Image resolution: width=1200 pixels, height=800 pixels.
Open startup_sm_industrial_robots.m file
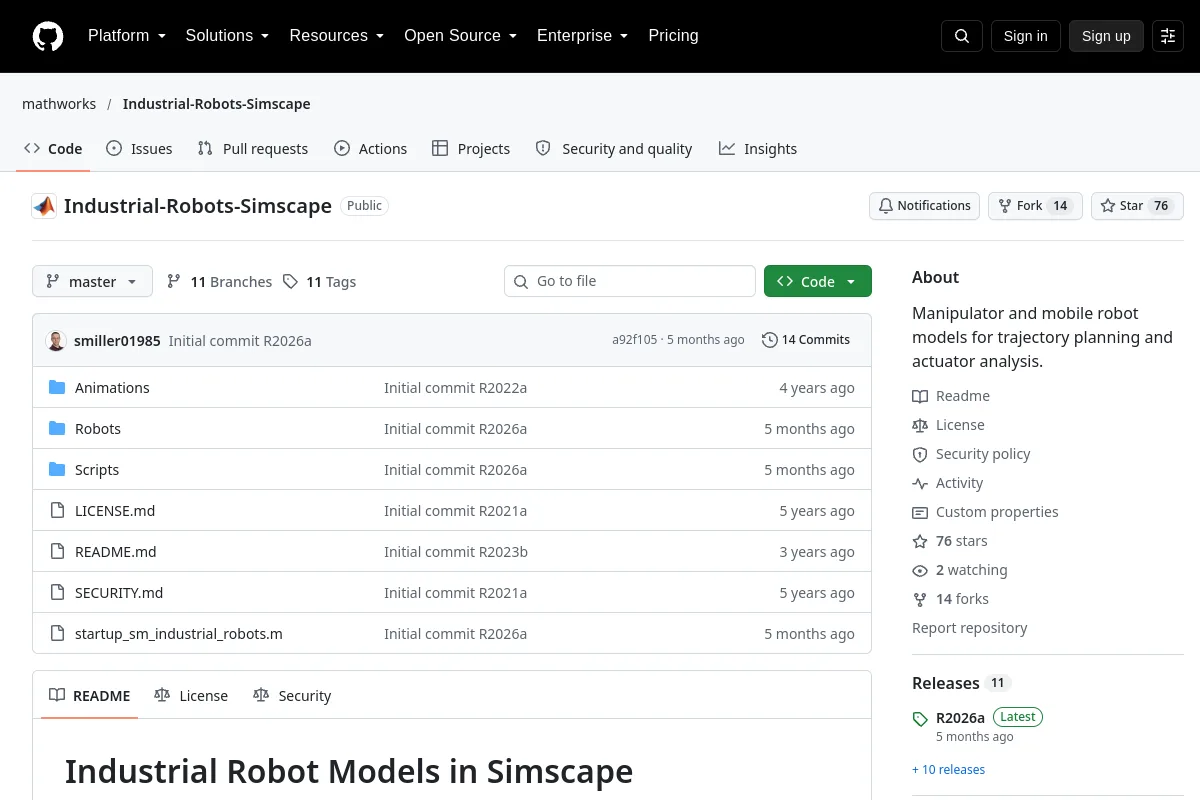click(179, 634)
